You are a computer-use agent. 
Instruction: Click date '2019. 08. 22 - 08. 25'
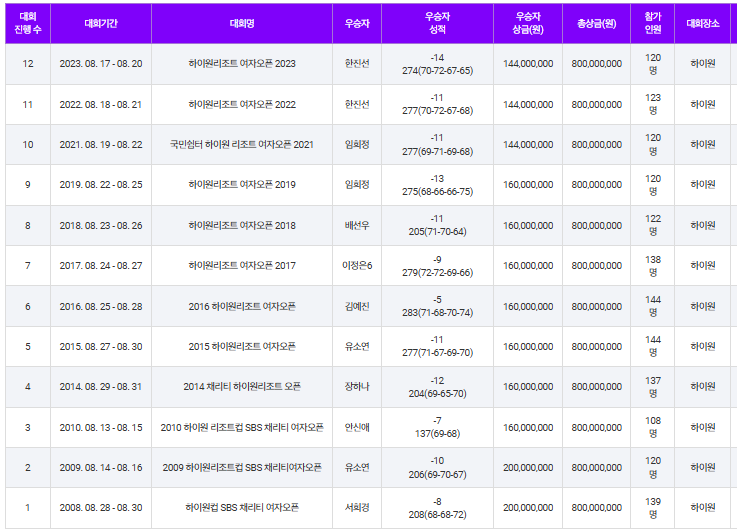(x=101, y=185)
